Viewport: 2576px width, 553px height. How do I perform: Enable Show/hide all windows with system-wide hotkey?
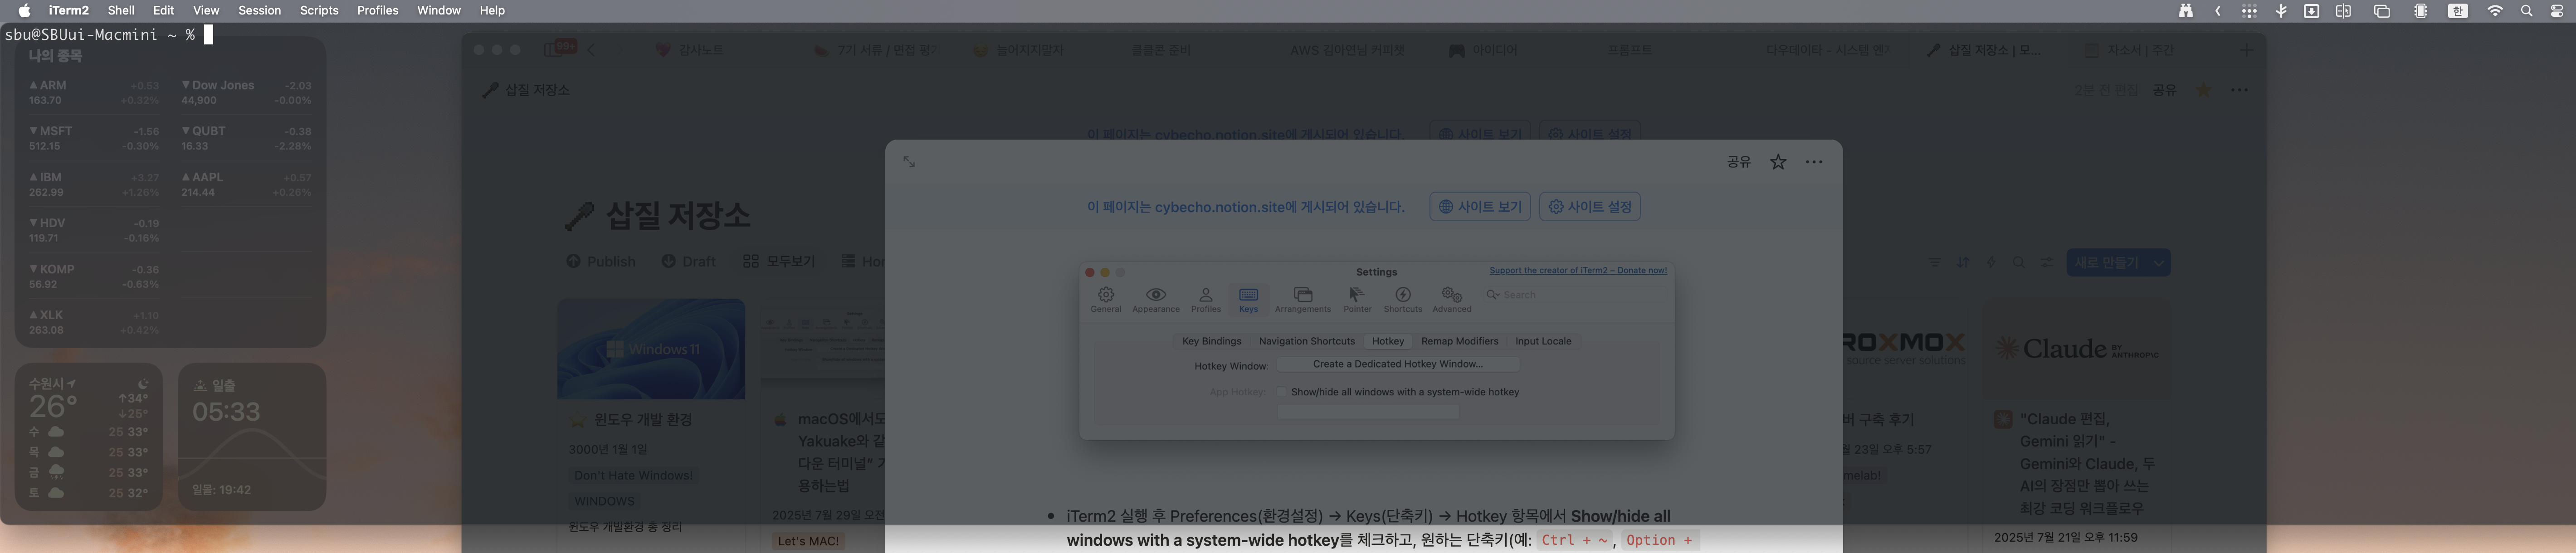pyautogui.click(x=1281, y=392)
